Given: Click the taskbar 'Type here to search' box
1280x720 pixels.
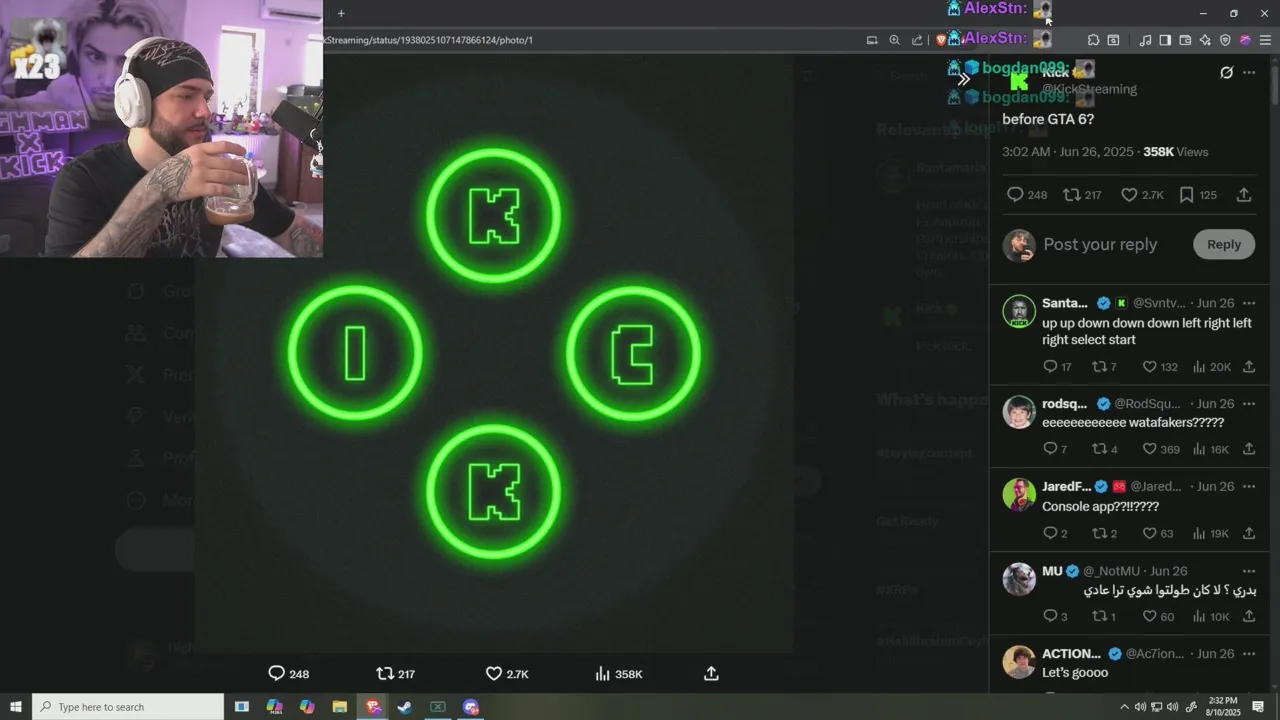Looking at the screenshot, I should [x=128, y=707].
